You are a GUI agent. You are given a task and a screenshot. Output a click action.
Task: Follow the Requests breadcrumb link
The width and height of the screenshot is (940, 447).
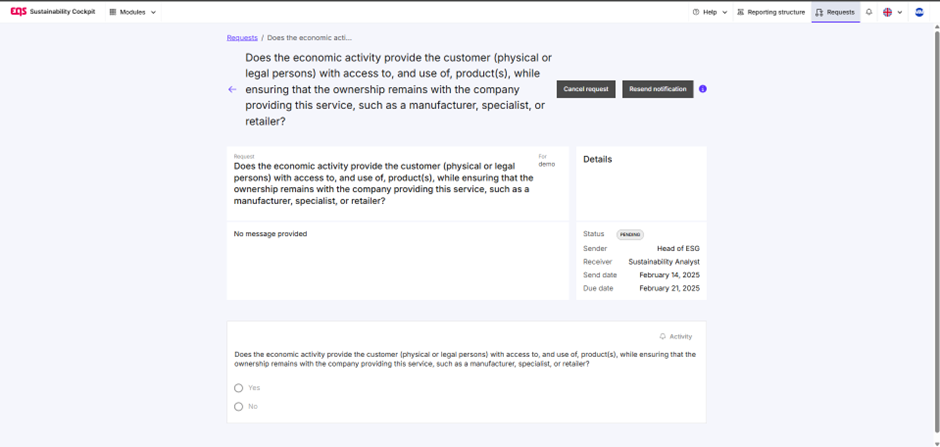242,37
